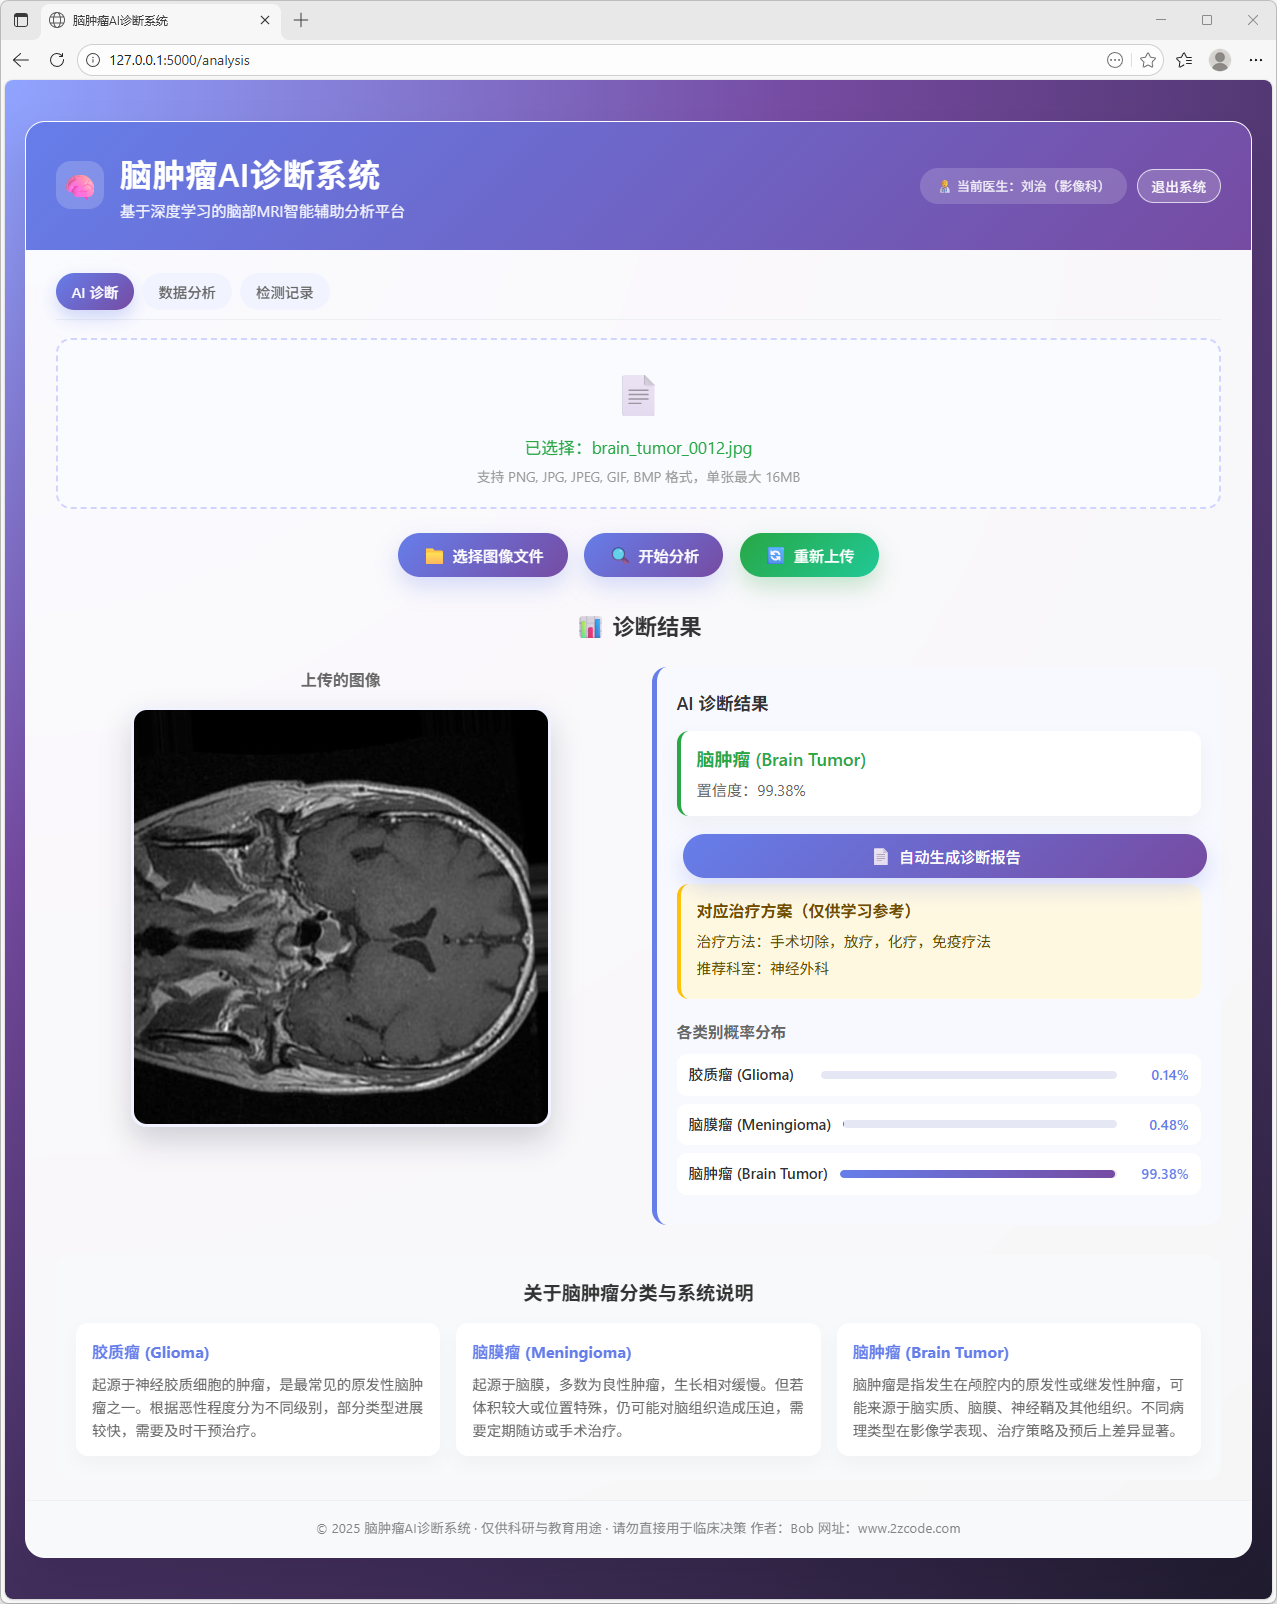Viewport: 1277px width, 1604px height.
Task: Start analysis with 开始分析 button
Action: point(653,555)
